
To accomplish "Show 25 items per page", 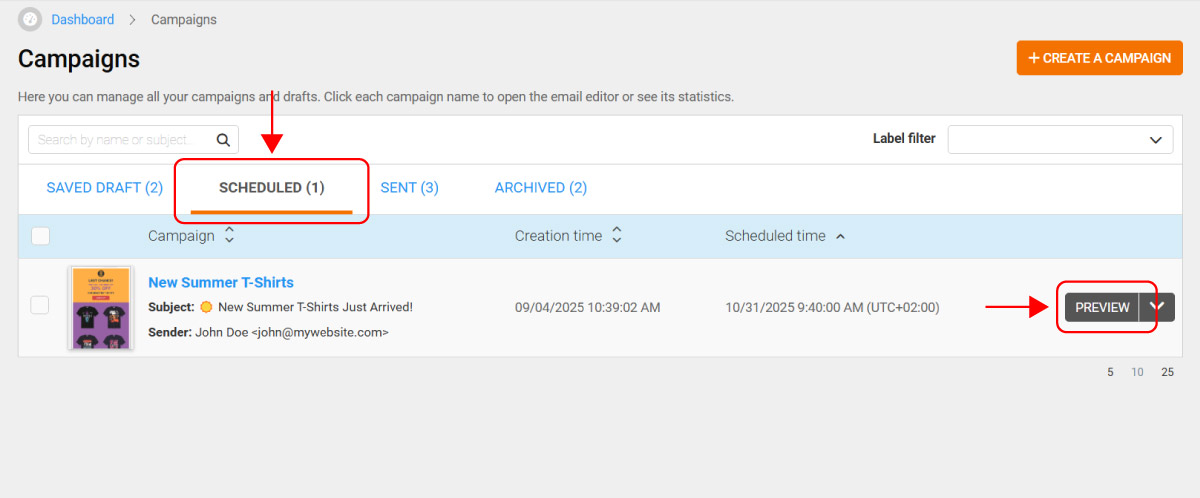I will click(x=1167, y=372).
